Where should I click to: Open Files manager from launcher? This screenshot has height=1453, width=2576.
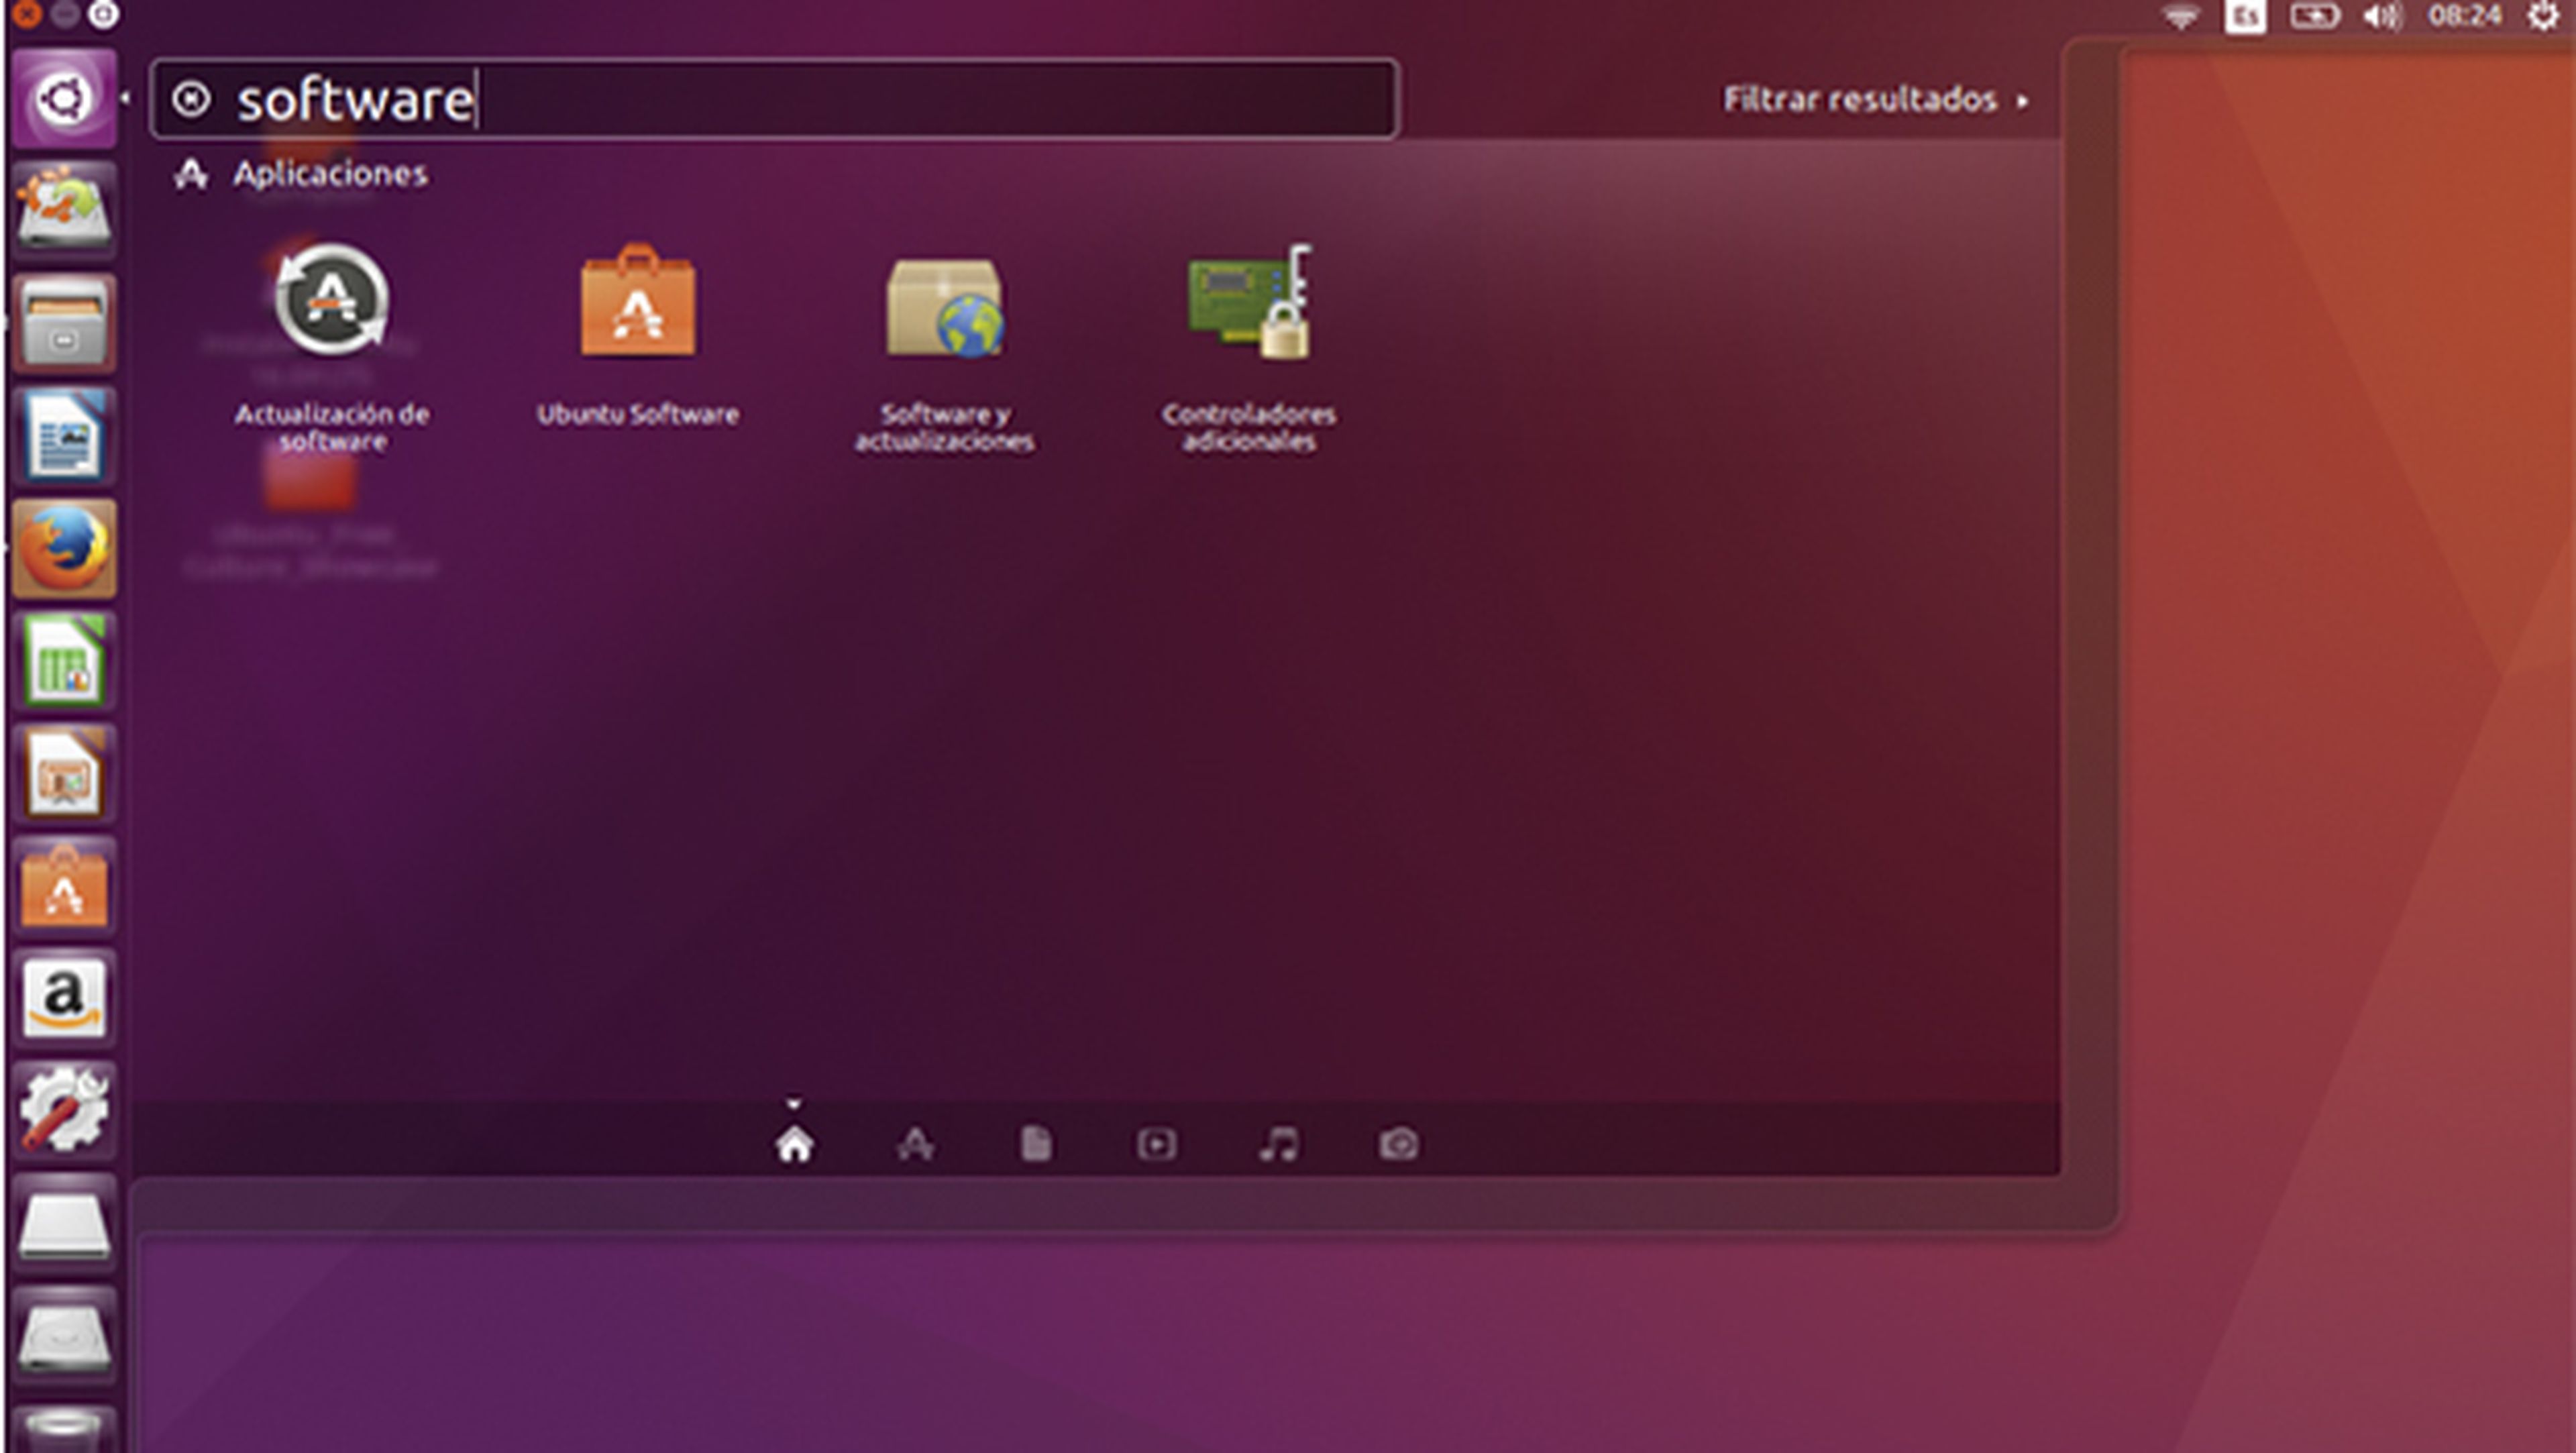click(x=64, y=323)
